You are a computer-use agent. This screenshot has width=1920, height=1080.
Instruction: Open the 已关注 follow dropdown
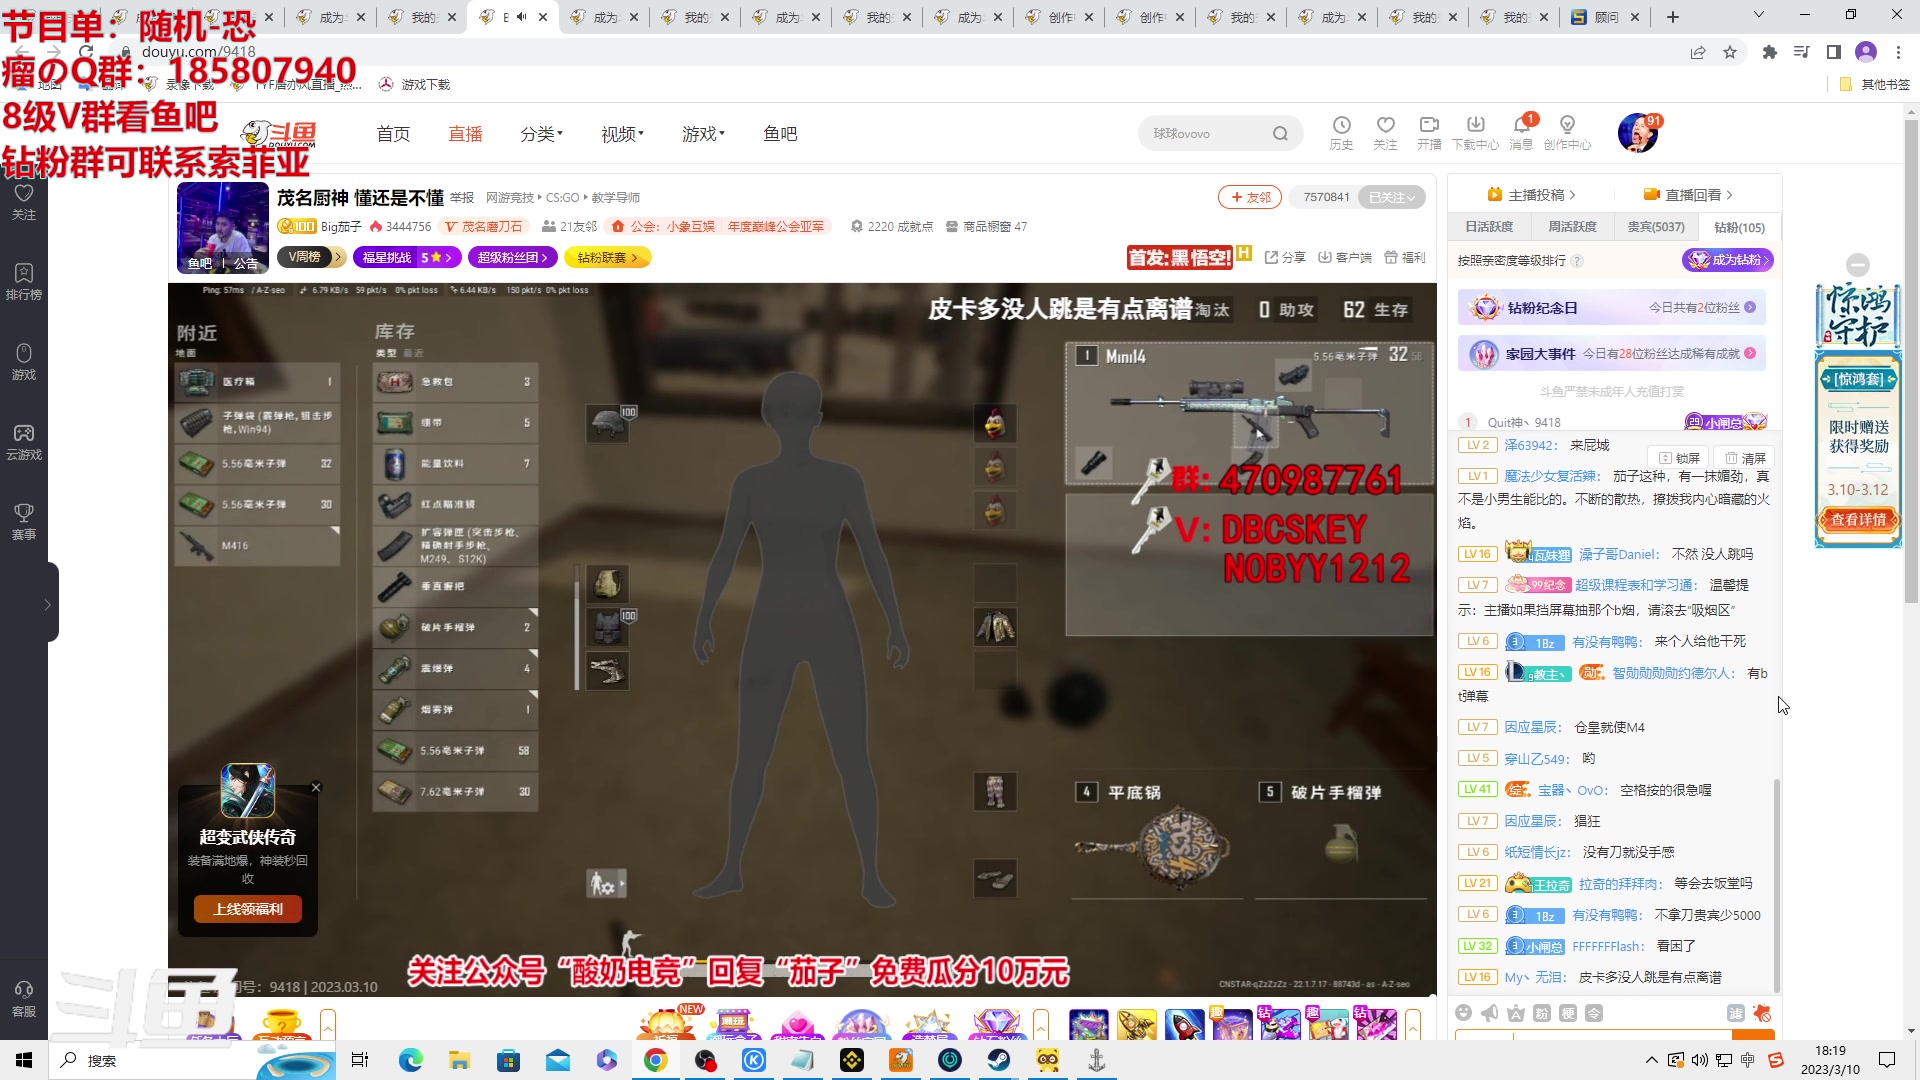point(1392,197)
